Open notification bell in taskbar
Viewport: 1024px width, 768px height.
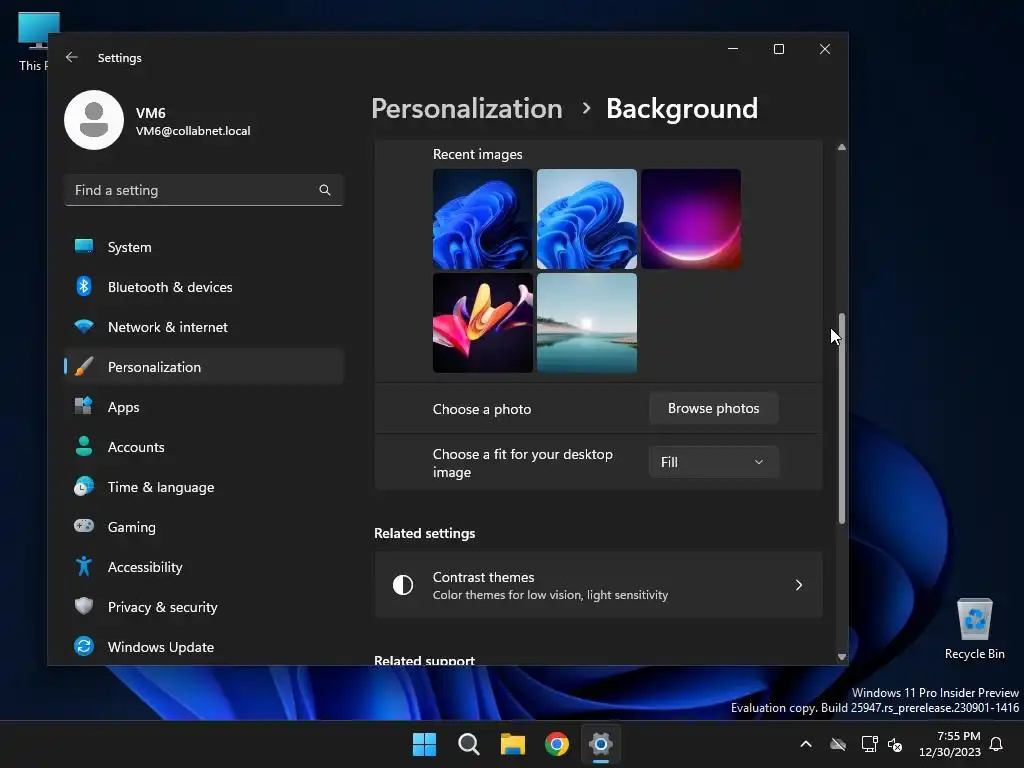pos(996,744)
